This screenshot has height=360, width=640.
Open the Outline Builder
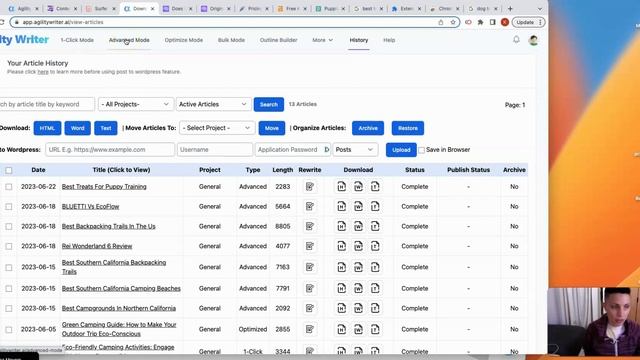278,40
